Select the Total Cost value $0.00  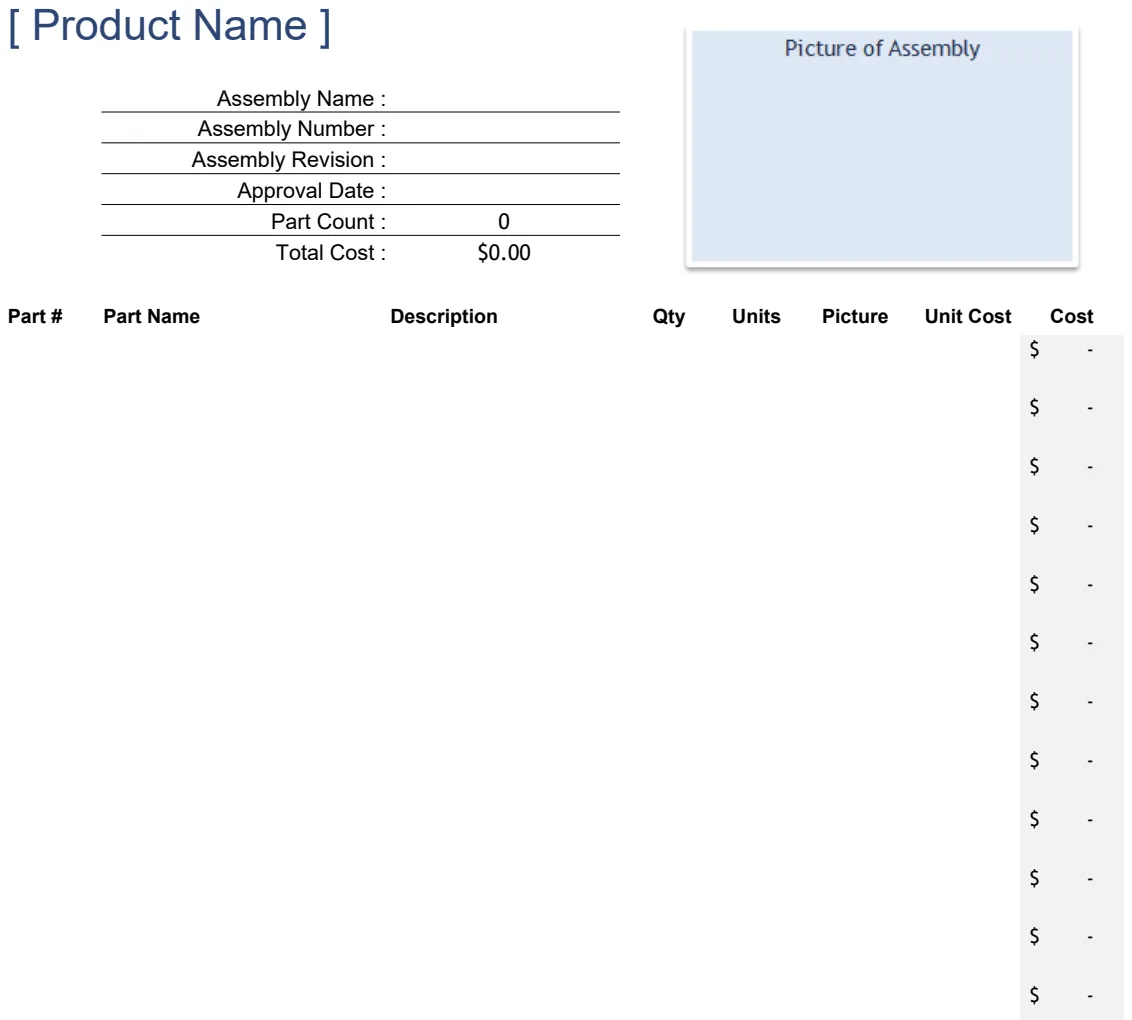504,253
